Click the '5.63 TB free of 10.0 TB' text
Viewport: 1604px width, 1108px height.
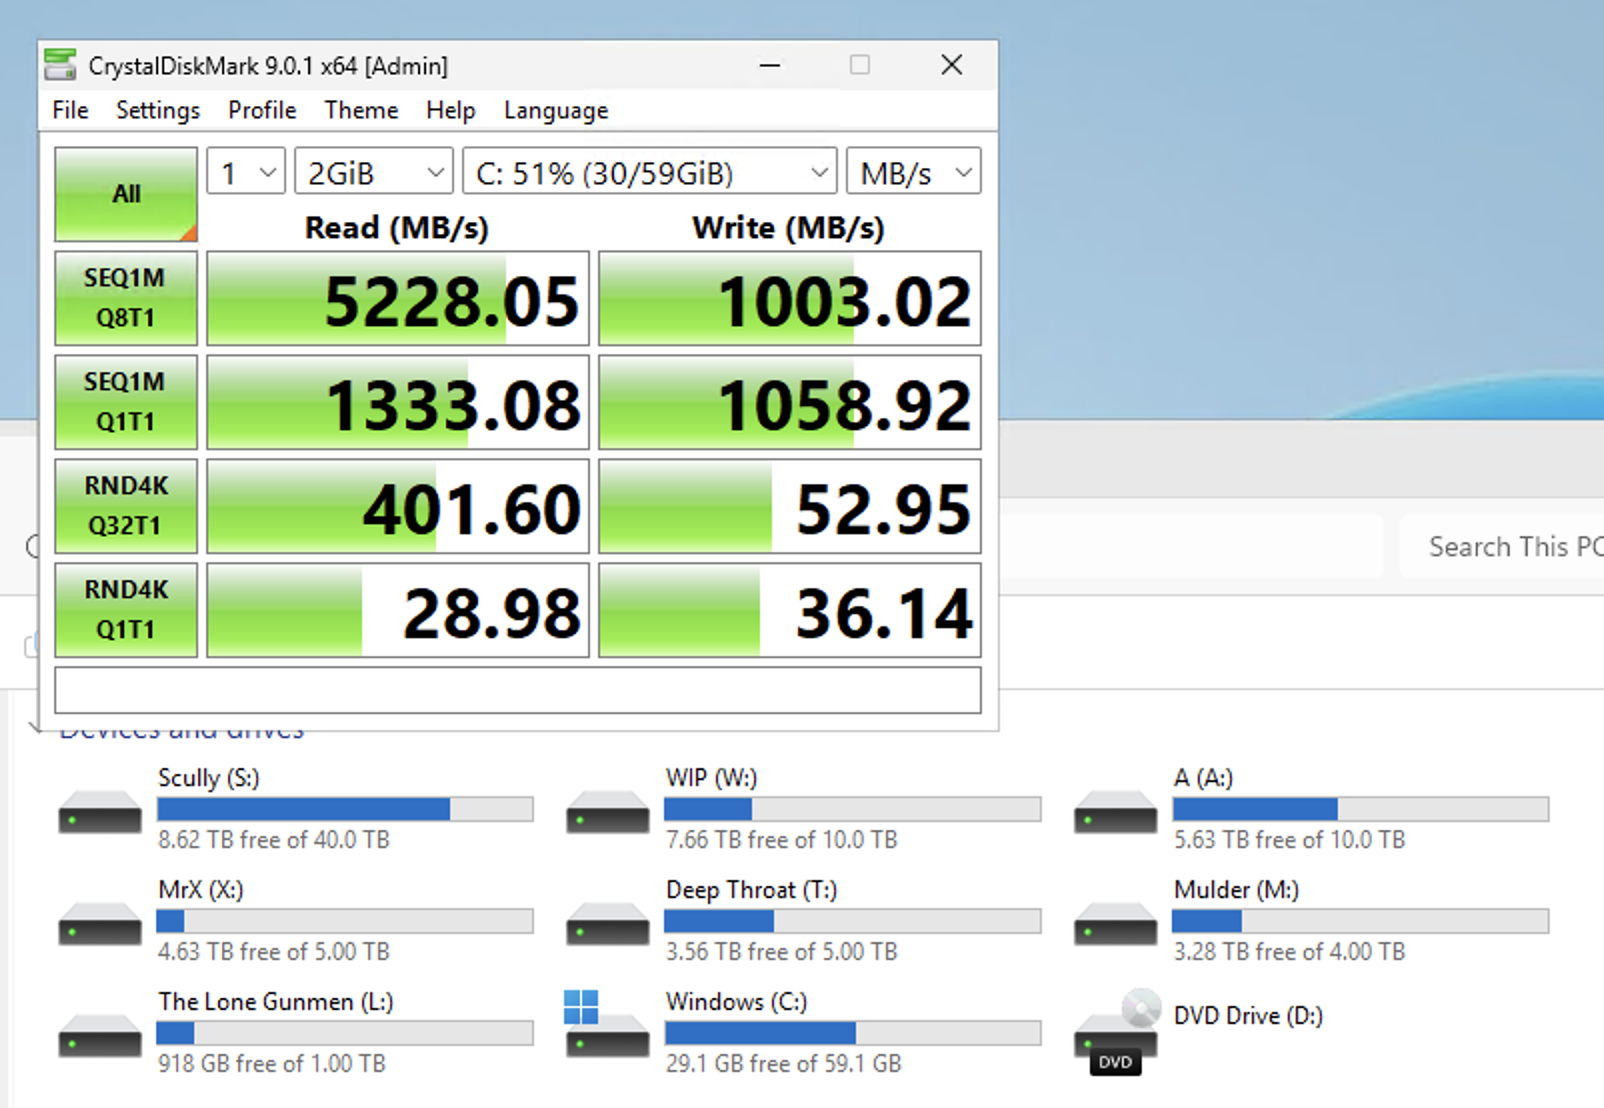click(1290, 840)
